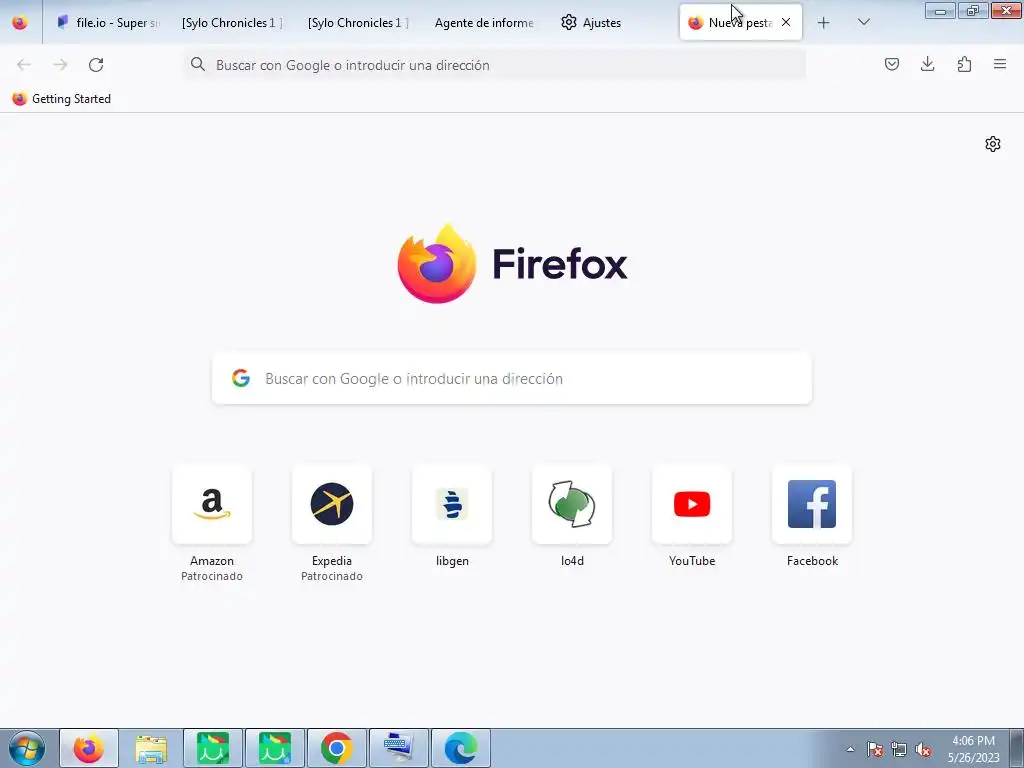This screenshot has height=768, width=1024.
Task: Open Windows Explorer from the taskbar
Action: [x=151, y=748]
